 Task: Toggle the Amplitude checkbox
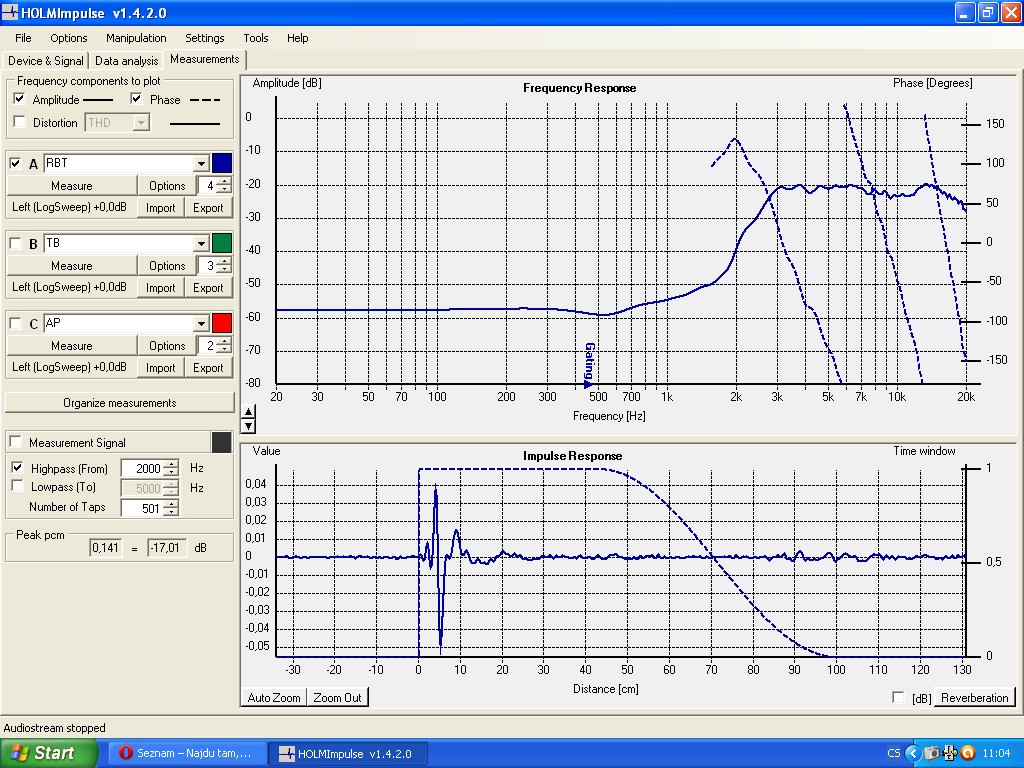point(20,99)
